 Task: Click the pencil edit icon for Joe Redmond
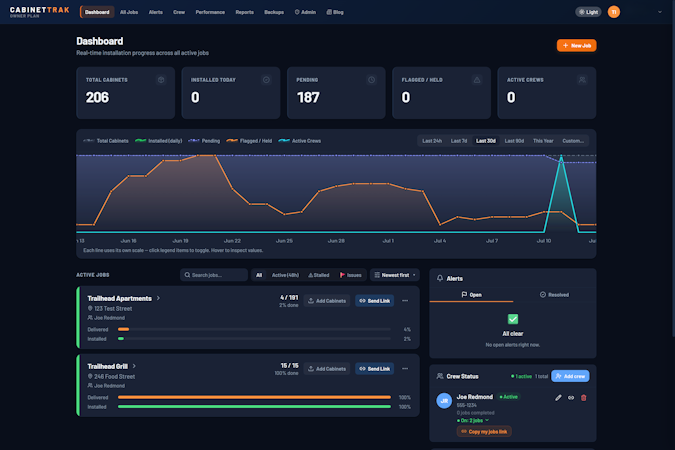coord(558,397)
